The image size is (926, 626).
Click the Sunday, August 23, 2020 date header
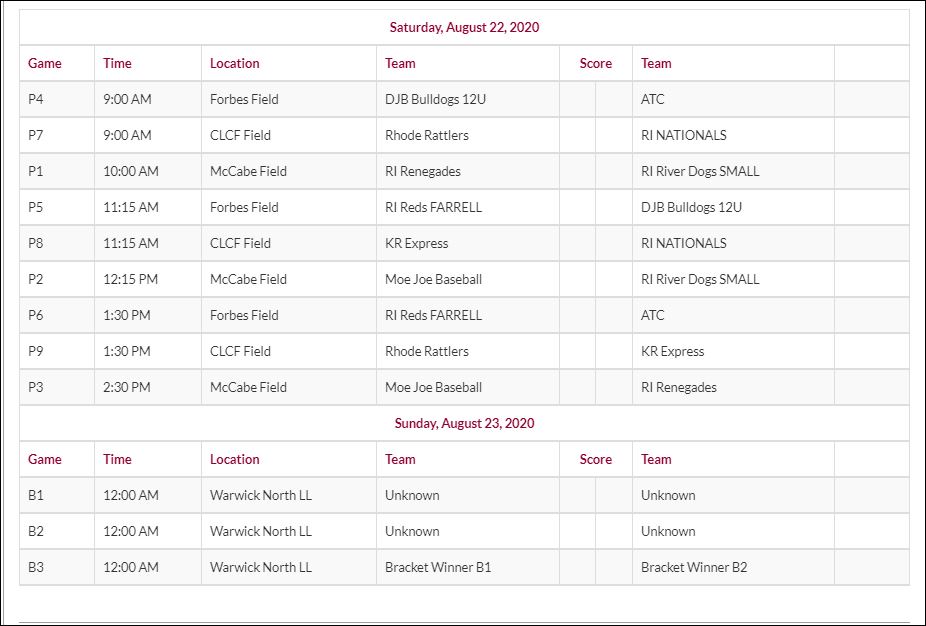pos(464,423)
